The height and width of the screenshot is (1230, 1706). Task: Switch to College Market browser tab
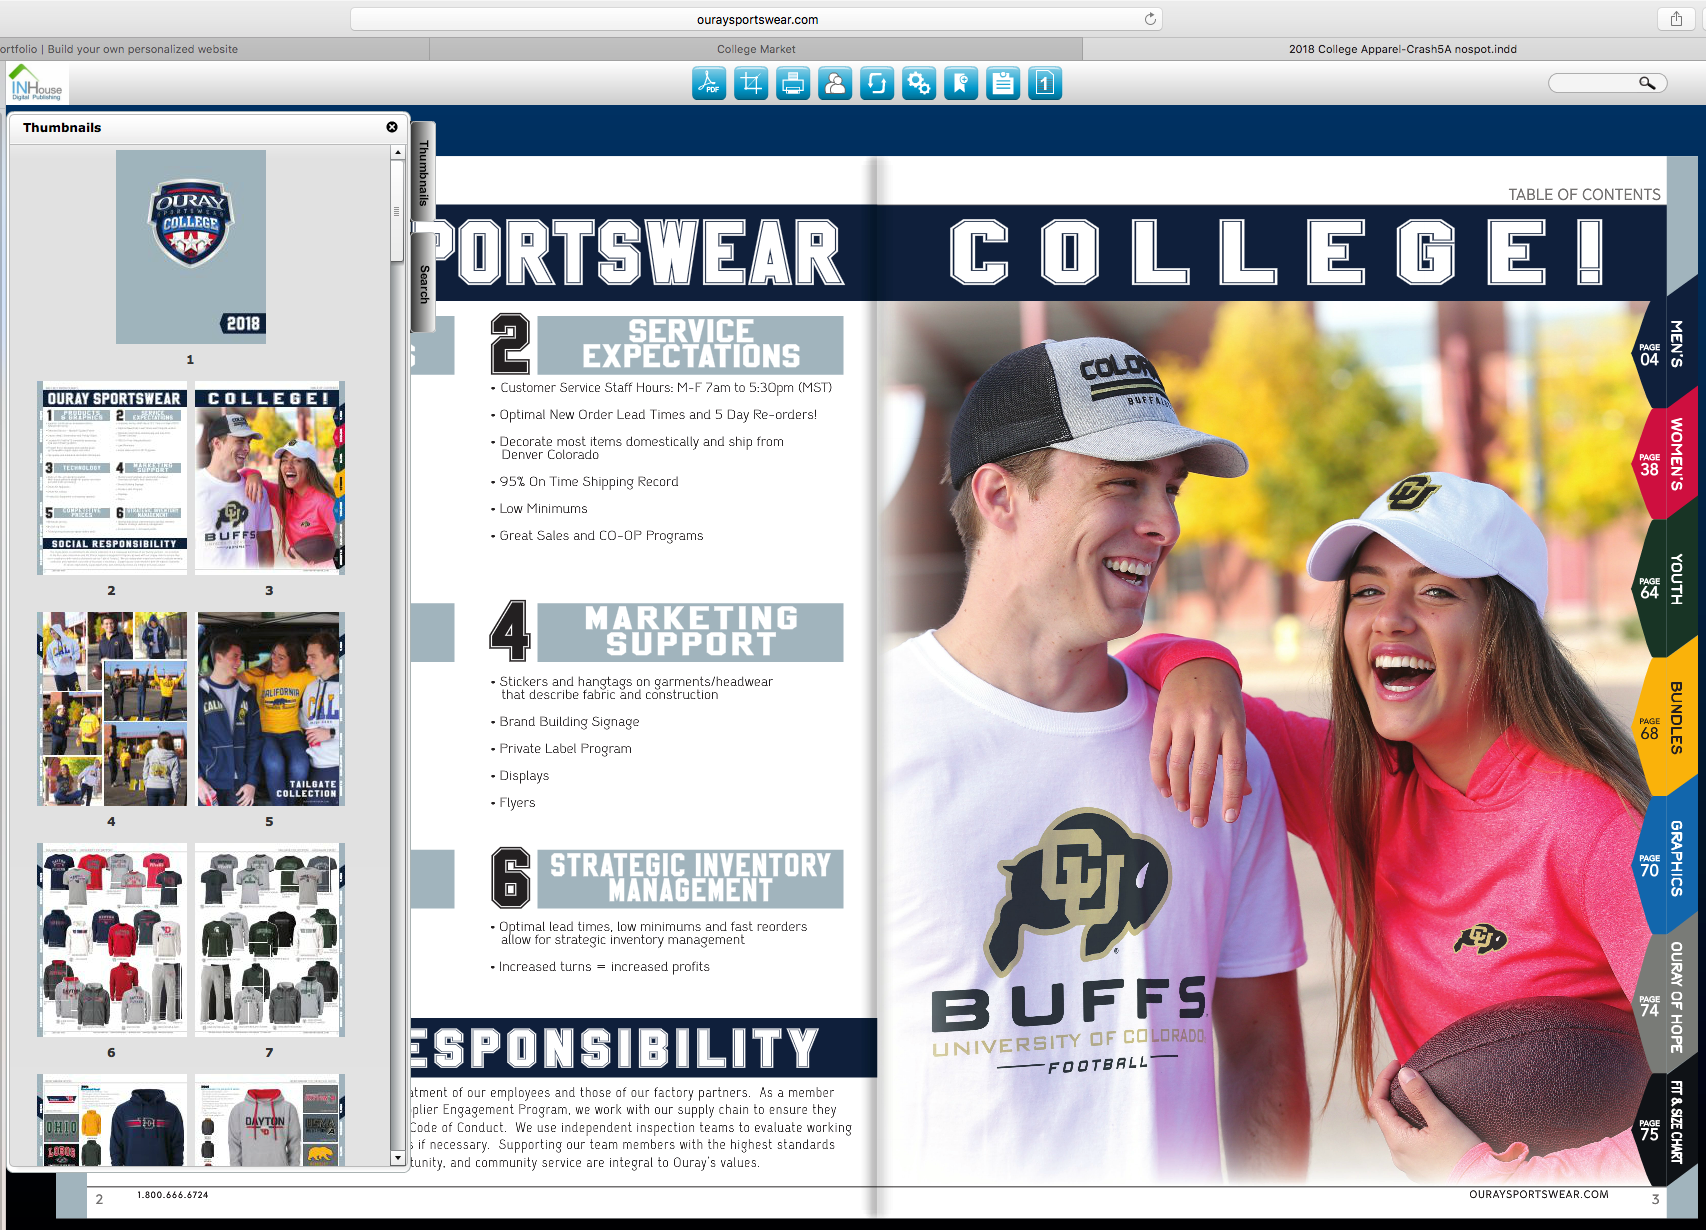[756, 49]
